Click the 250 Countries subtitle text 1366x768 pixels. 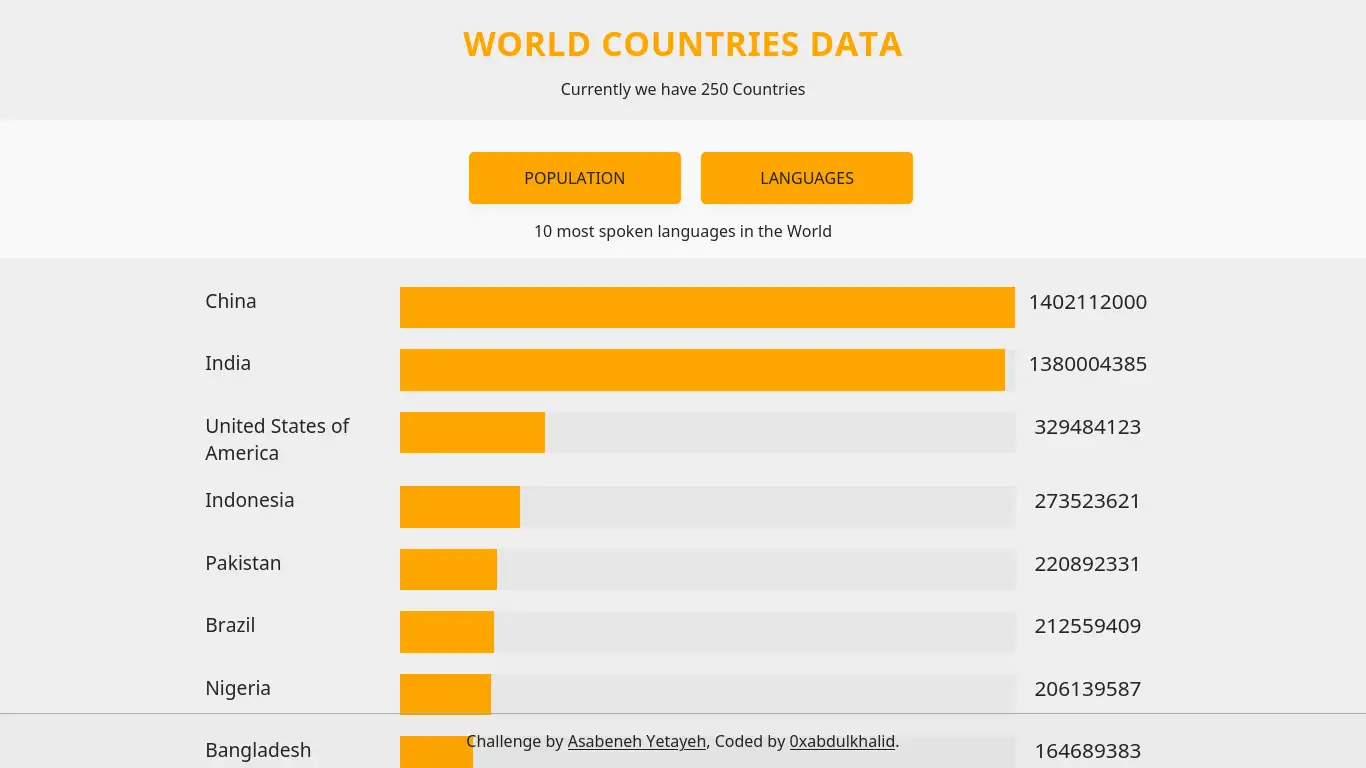(683, 89)
